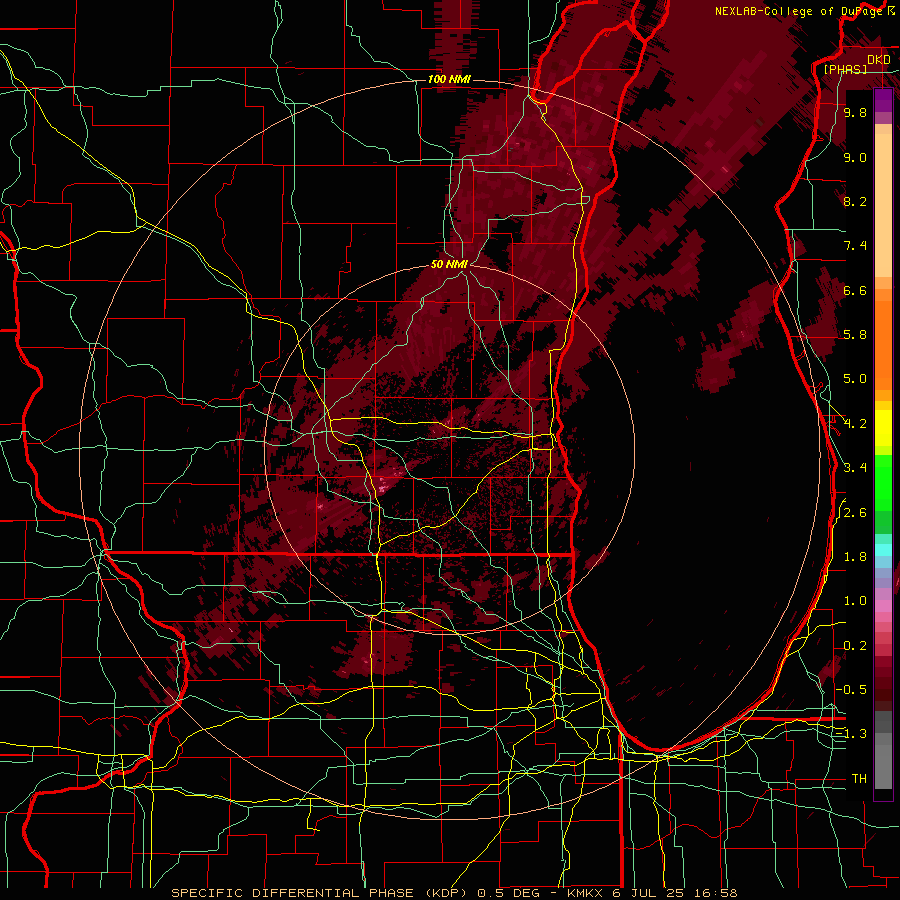Image resolution: width=900 pixels, height=900 pixels.
Task: Pick the cyan segment of the color bar
Action: [883, 550]
